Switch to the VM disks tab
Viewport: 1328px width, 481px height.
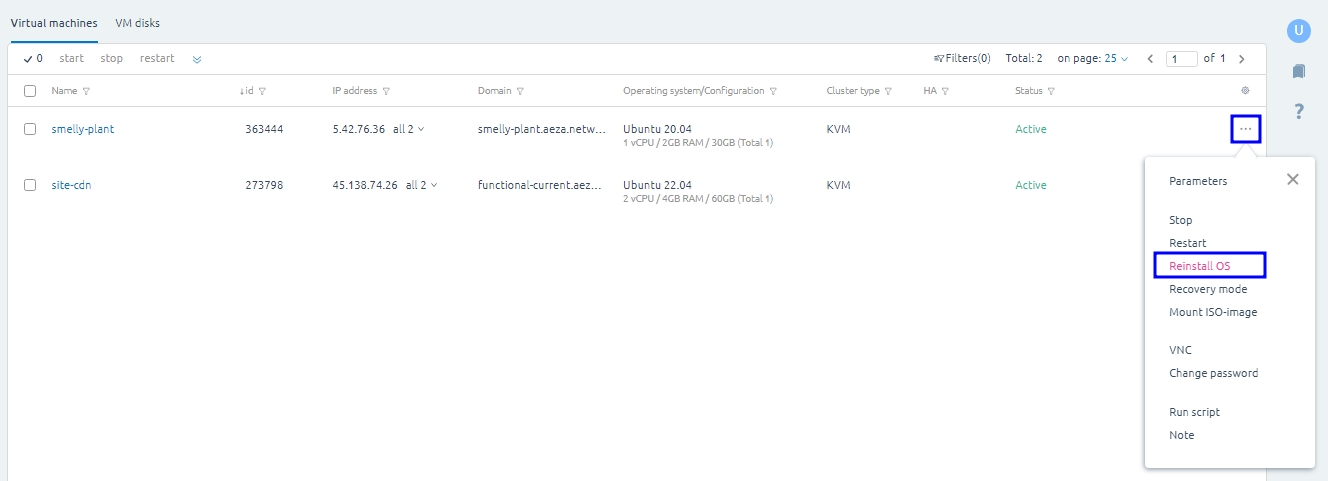tap(137, 23)
